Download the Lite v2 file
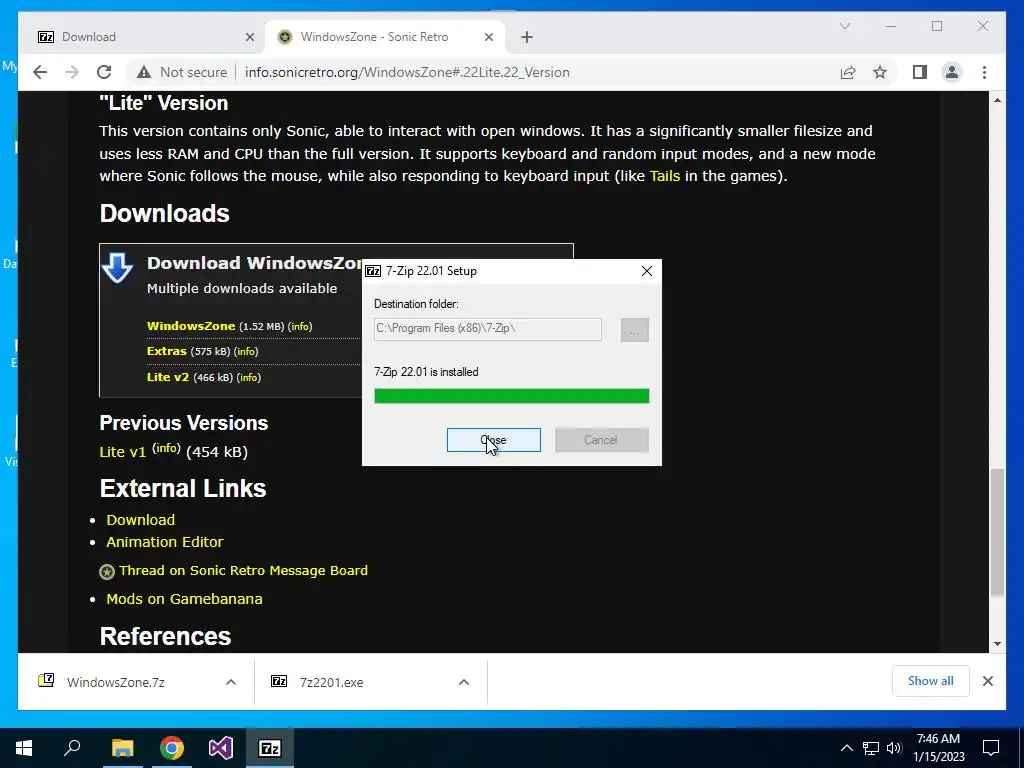1024x768 pixels. click(168, 377)
